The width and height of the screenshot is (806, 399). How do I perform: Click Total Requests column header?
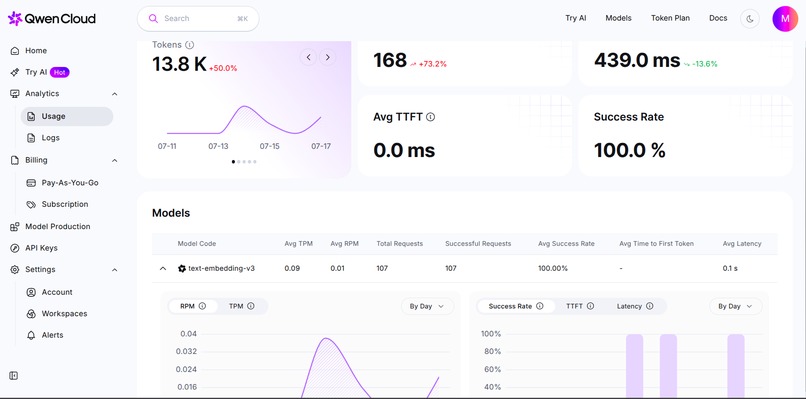click(400, 244)
